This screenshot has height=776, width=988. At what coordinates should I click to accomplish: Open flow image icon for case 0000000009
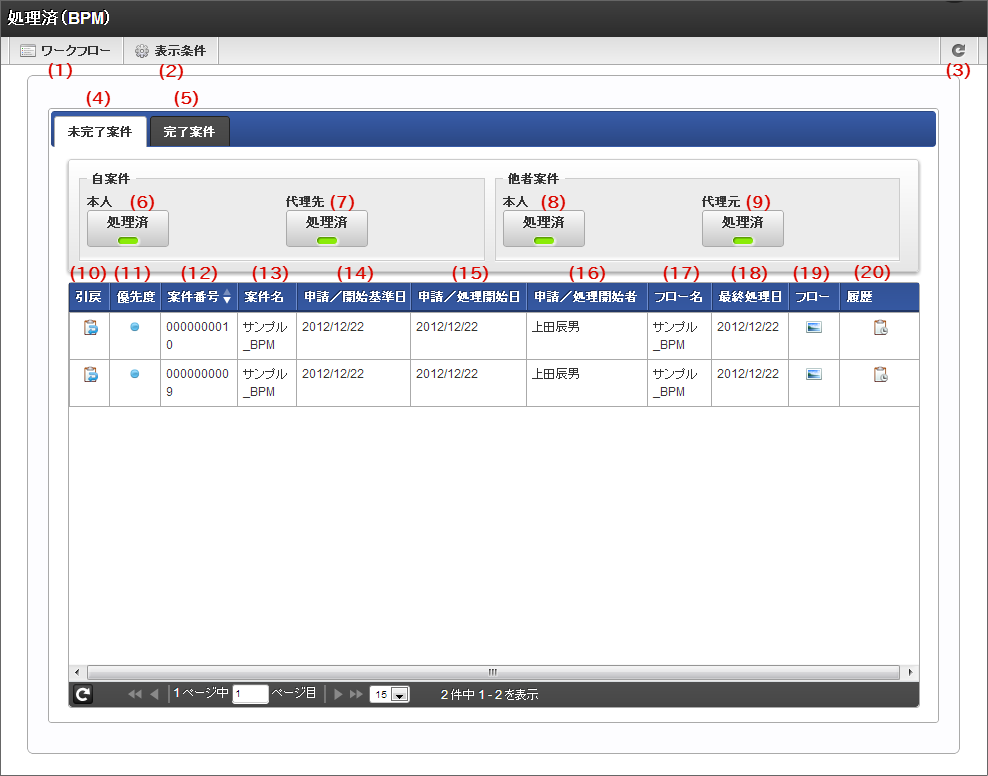click(x=814, y=374)
